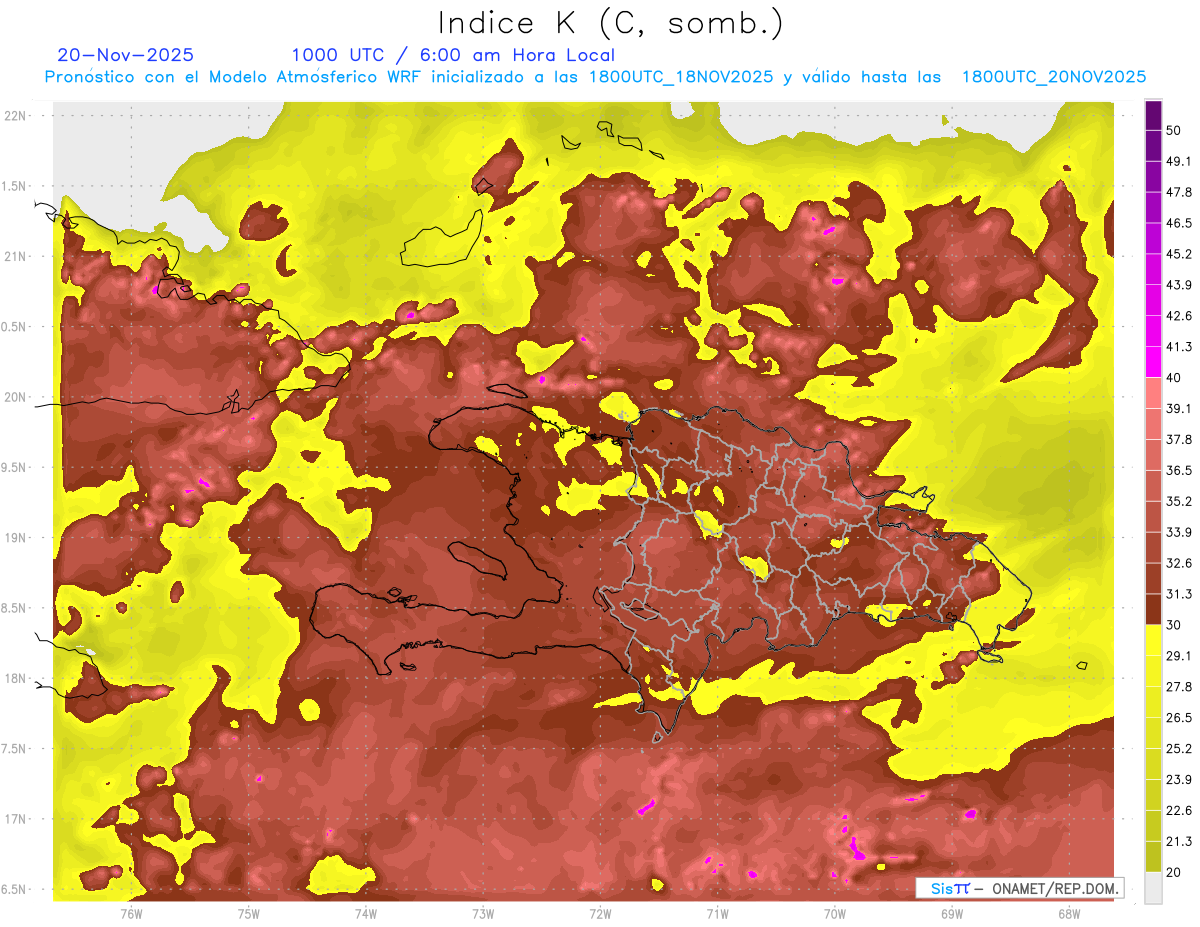This screenshot has height=927, width=1200.
Task: Click the legend value "27.8"
Action: click(x=1179, y=686)
